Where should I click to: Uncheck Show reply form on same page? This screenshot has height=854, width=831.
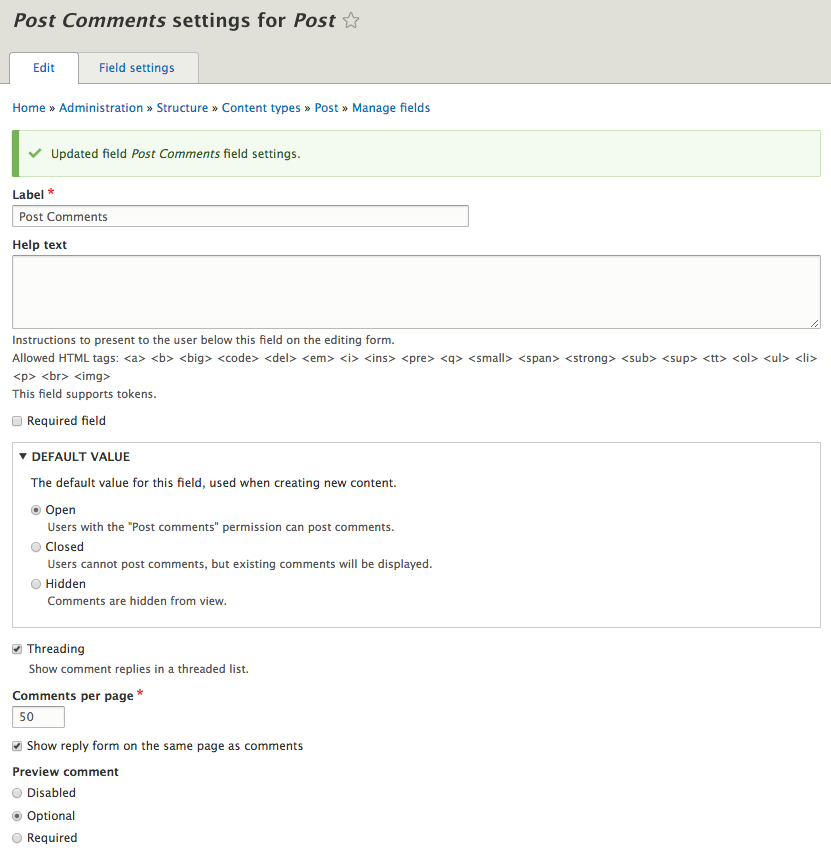[17, 746]
